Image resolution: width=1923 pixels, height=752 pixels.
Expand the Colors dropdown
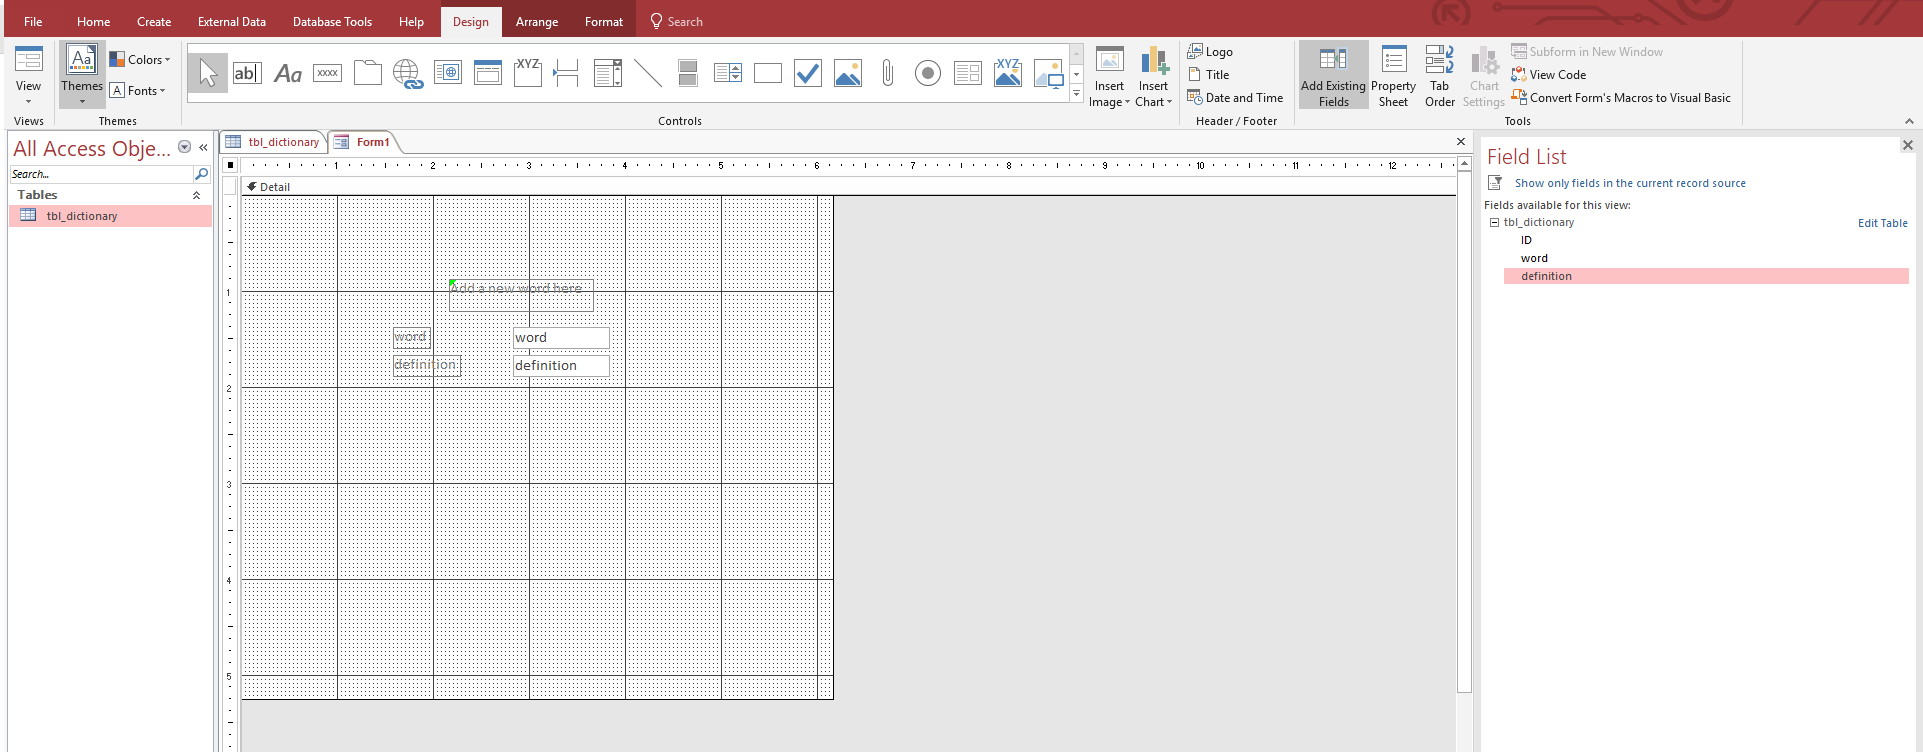(x=140, y=60)
